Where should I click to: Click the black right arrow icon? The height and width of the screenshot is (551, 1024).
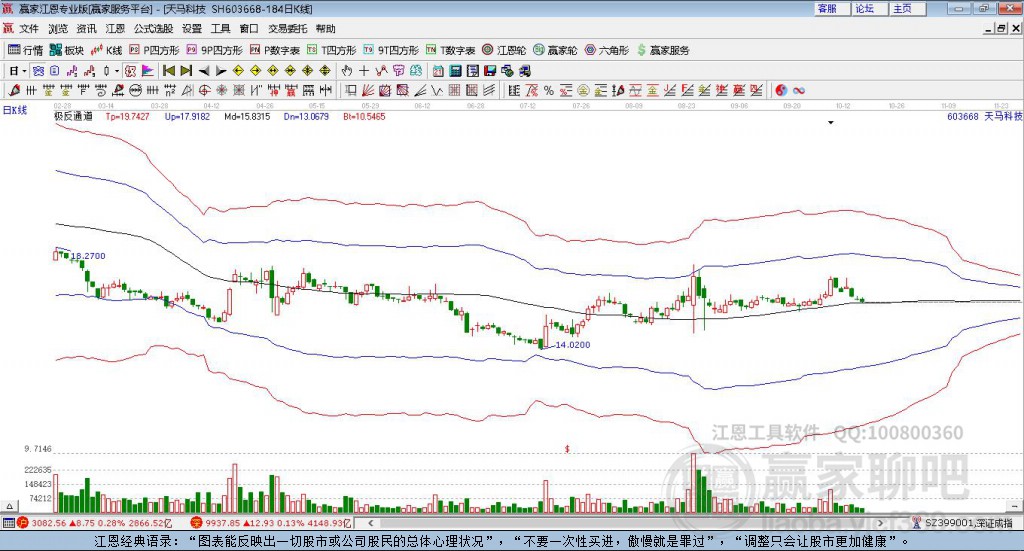221,71
